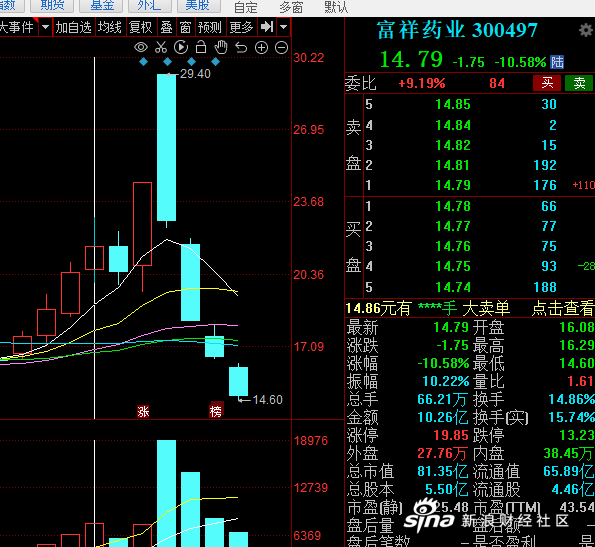Image resolution: width=595 pixels, height=547 pixels.
Task: Select the hand pan tool icon
Action: [x=221, y=47]
